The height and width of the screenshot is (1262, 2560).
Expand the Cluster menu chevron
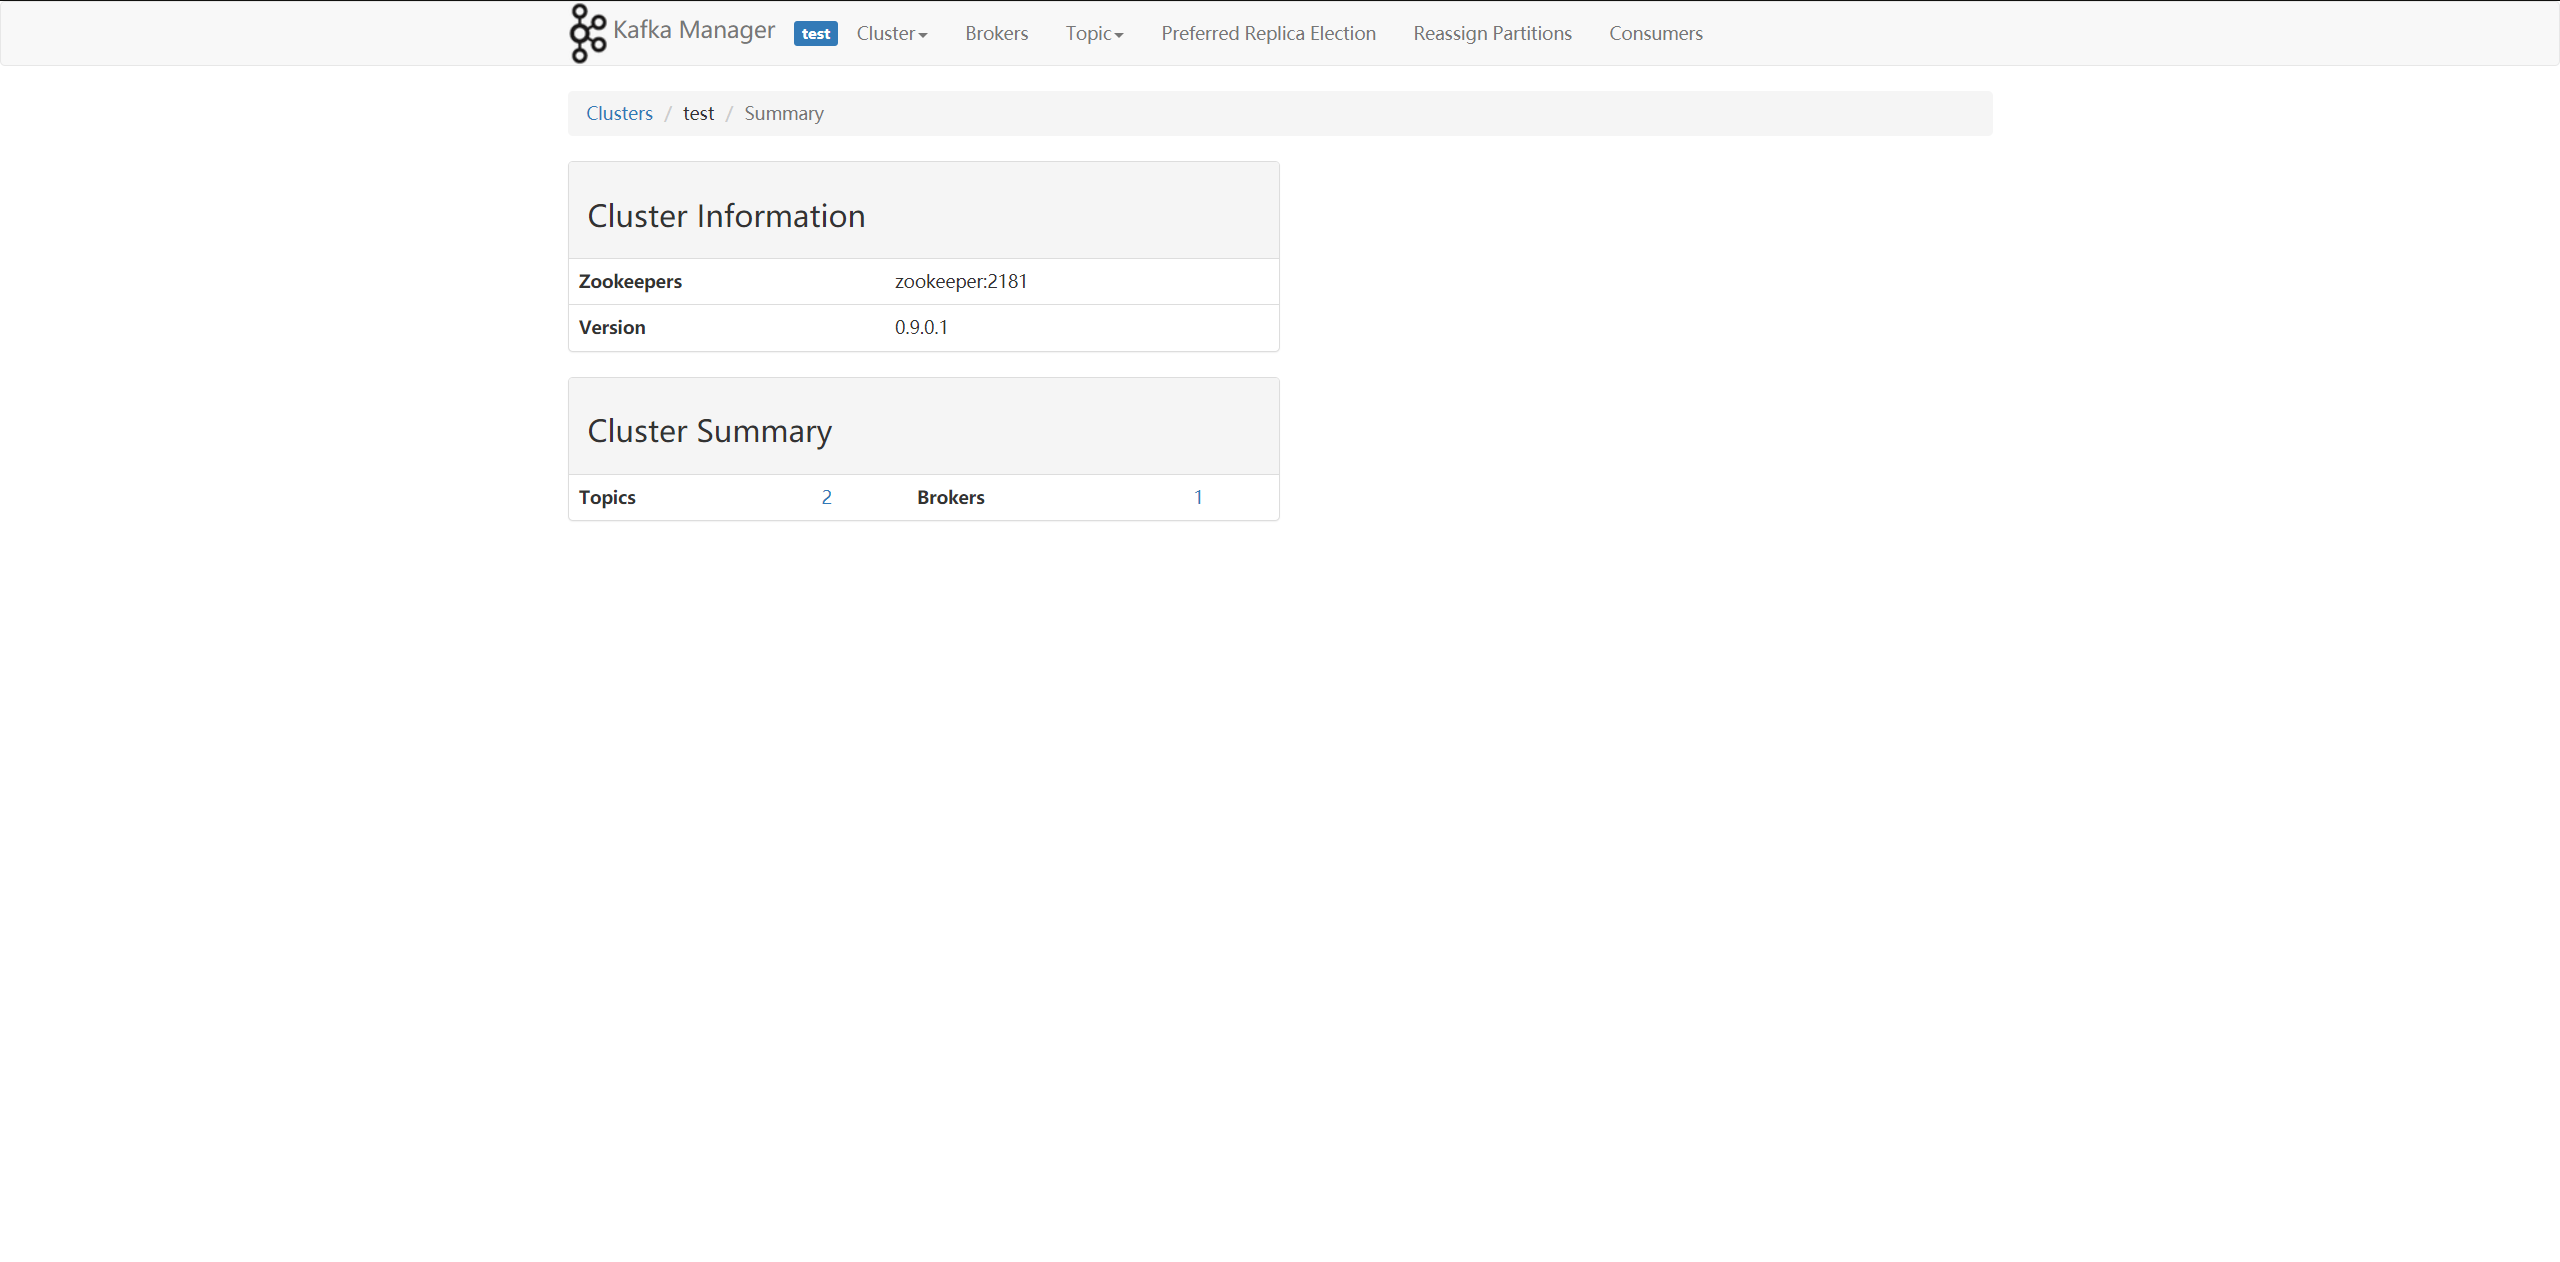click(922, 35)
